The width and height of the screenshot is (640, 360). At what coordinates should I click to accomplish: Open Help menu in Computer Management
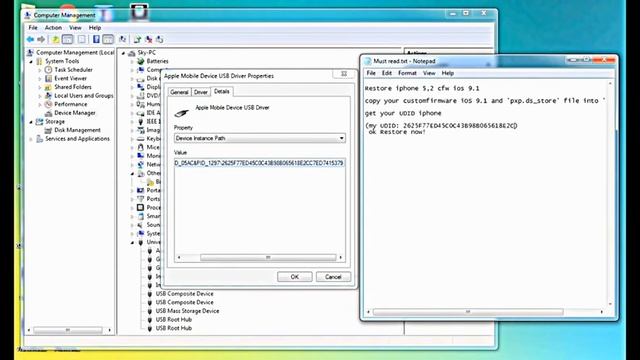point(95,28)
